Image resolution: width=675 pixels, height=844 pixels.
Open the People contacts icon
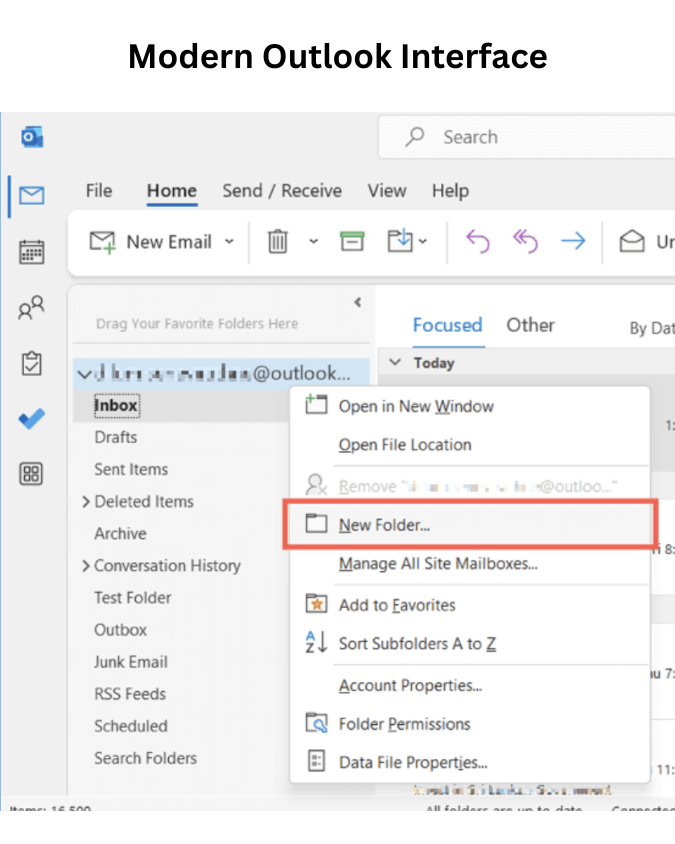31,308
